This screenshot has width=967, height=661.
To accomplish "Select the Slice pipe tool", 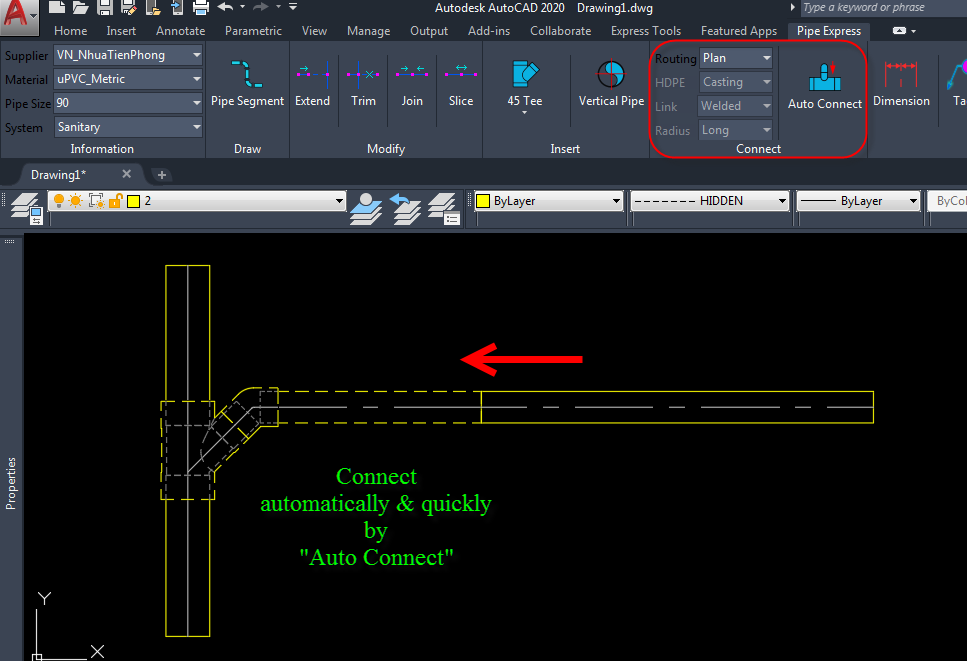I will (x=461, y=83).
